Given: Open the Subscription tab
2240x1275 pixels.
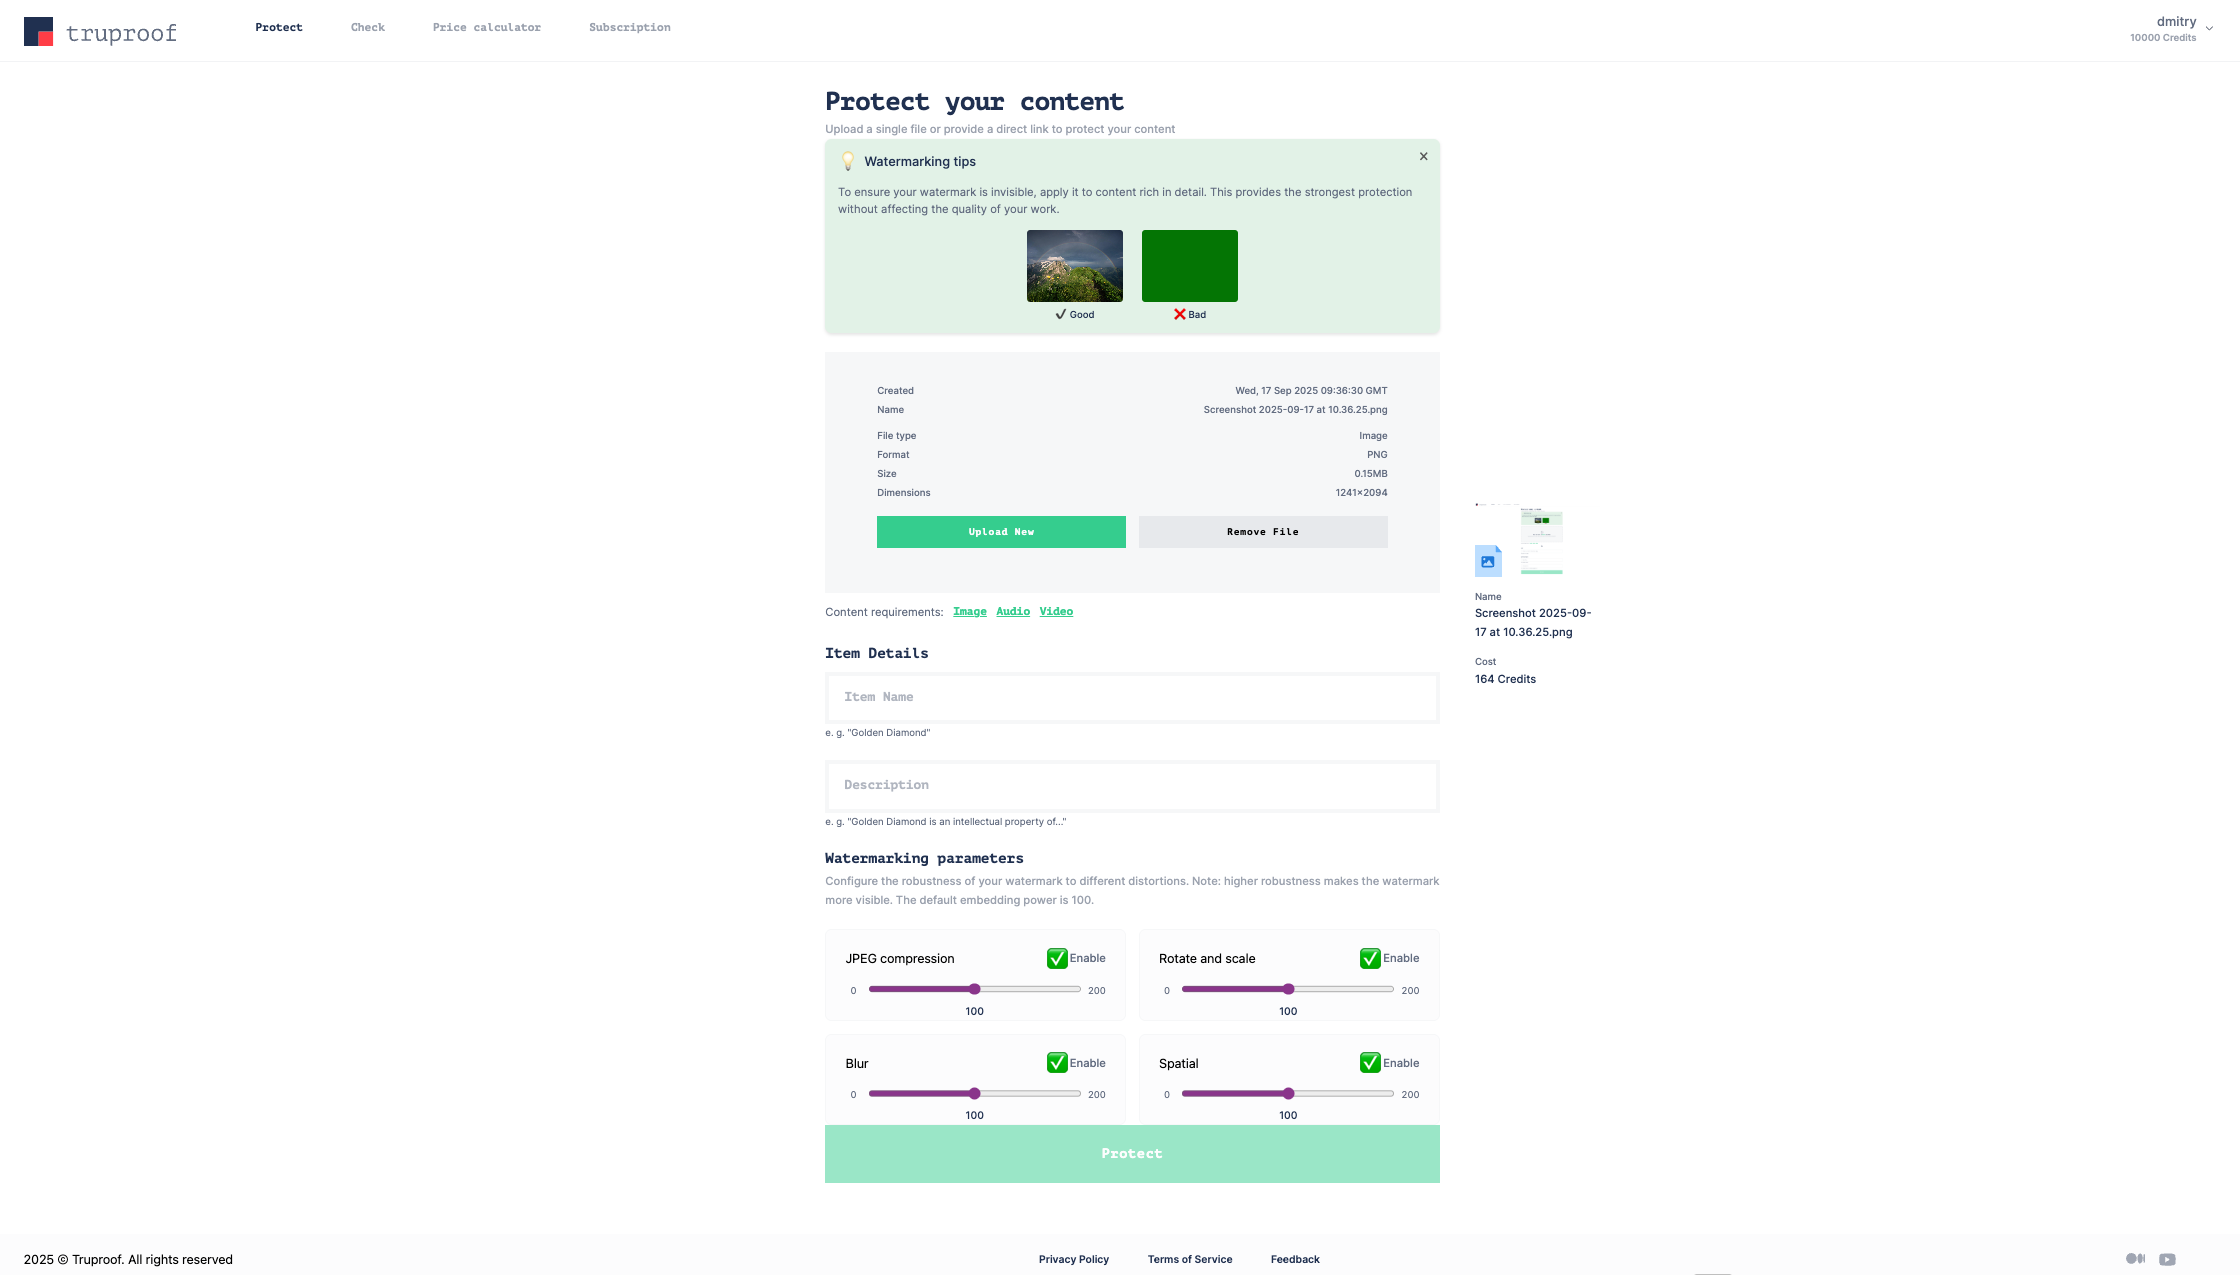Looking at the screenshot, I should tap(630, 28).
